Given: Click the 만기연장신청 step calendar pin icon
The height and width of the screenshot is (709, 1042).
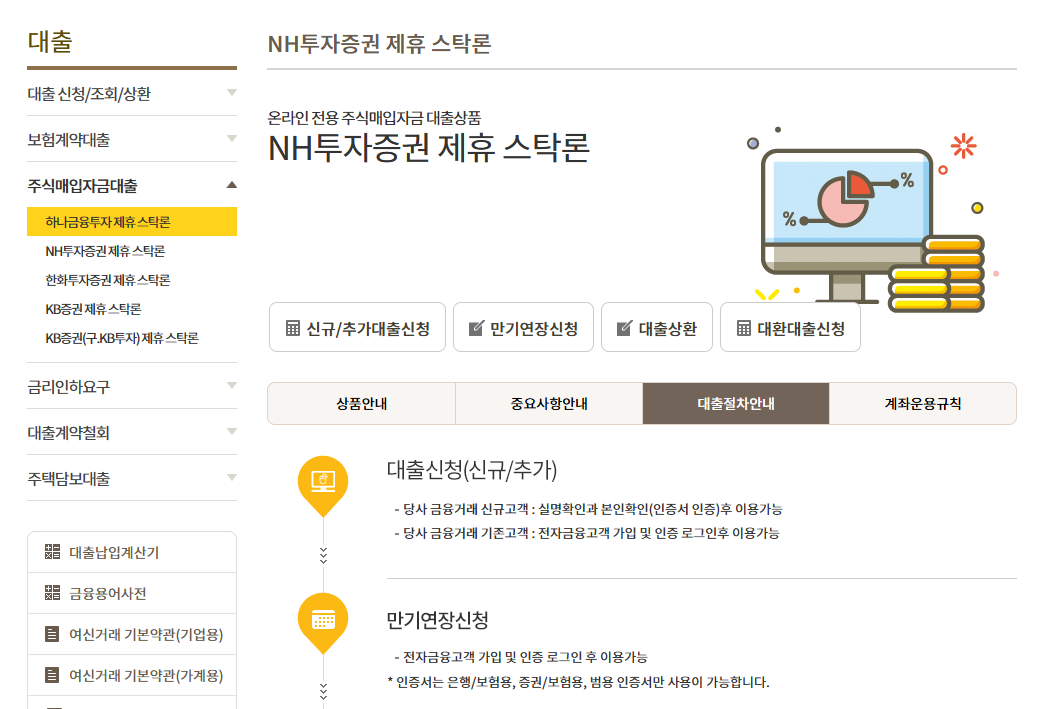Looking at the screenshot, I should pos(323,623).
